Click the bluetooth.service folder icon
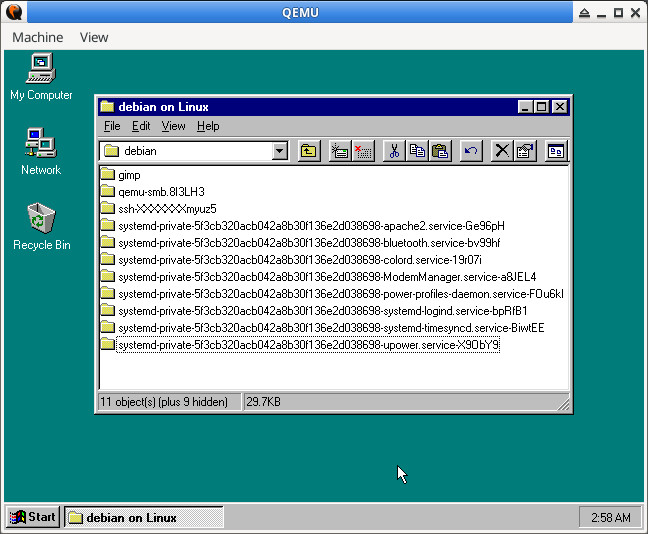This screenshot has height=534, width=648. point(107,242)
